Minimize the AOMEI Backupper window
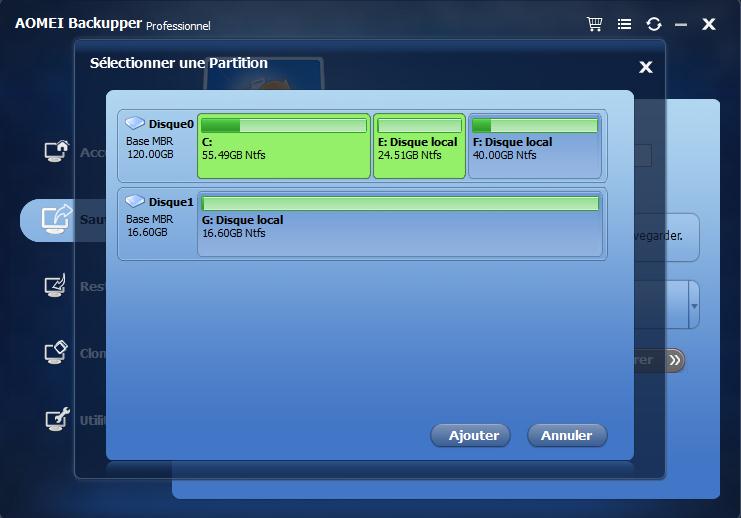The width and height of the screenshot is (741, 518). 681,25
